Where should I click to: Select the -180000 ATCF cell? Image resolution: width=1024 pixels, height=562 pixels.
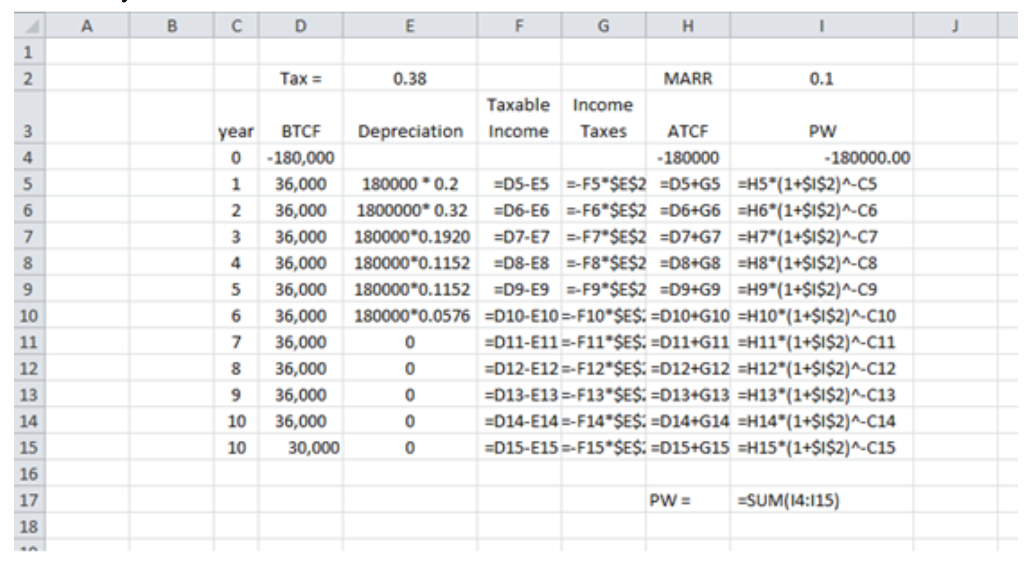[x=688, y=157]
